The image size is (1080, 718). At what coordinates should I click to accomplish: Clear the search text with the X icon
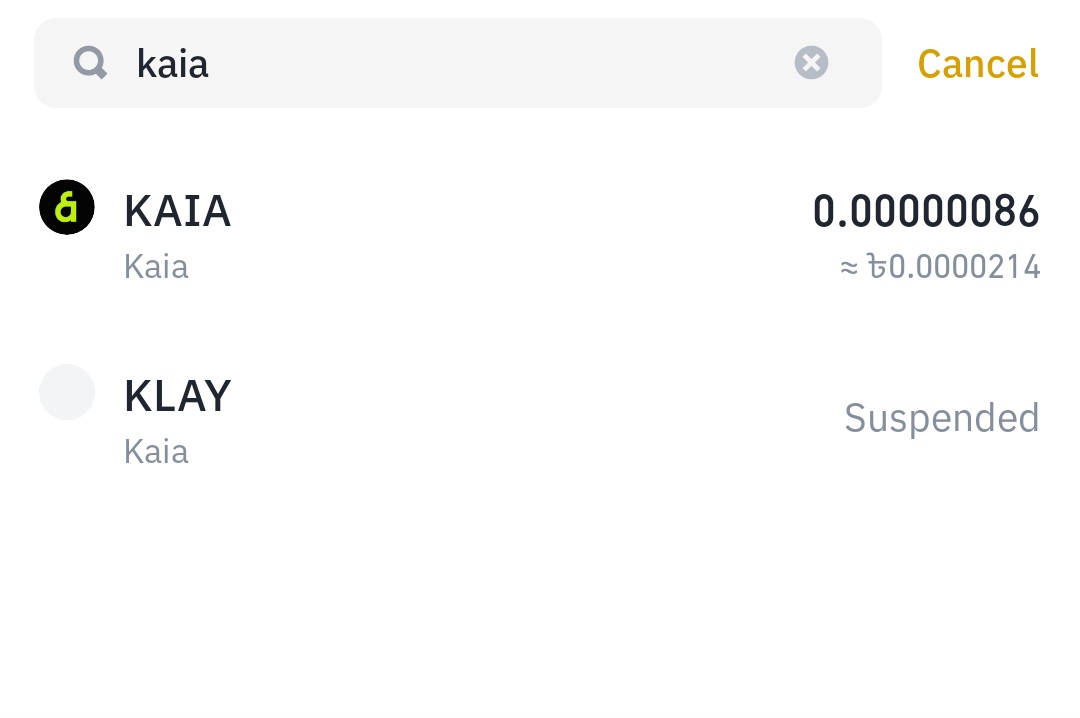[x=811, y=63]
